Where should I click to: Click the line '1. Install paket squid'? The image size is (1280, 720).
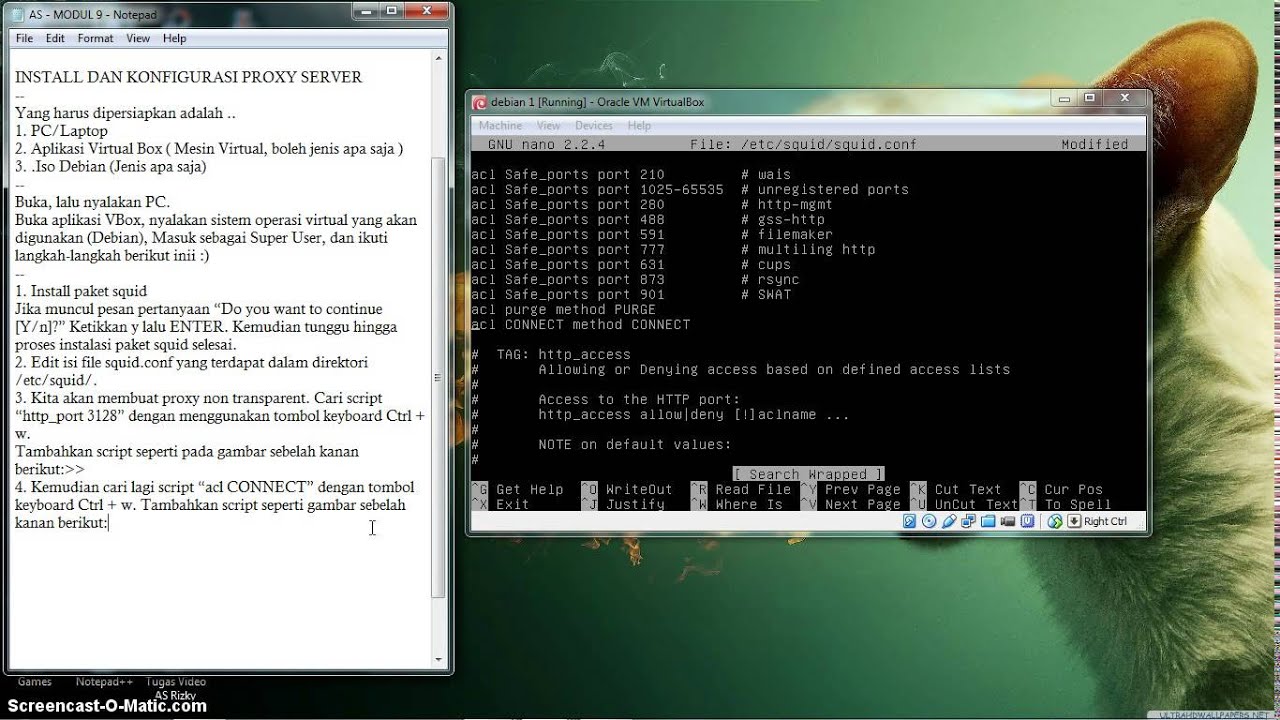[81, 291]
